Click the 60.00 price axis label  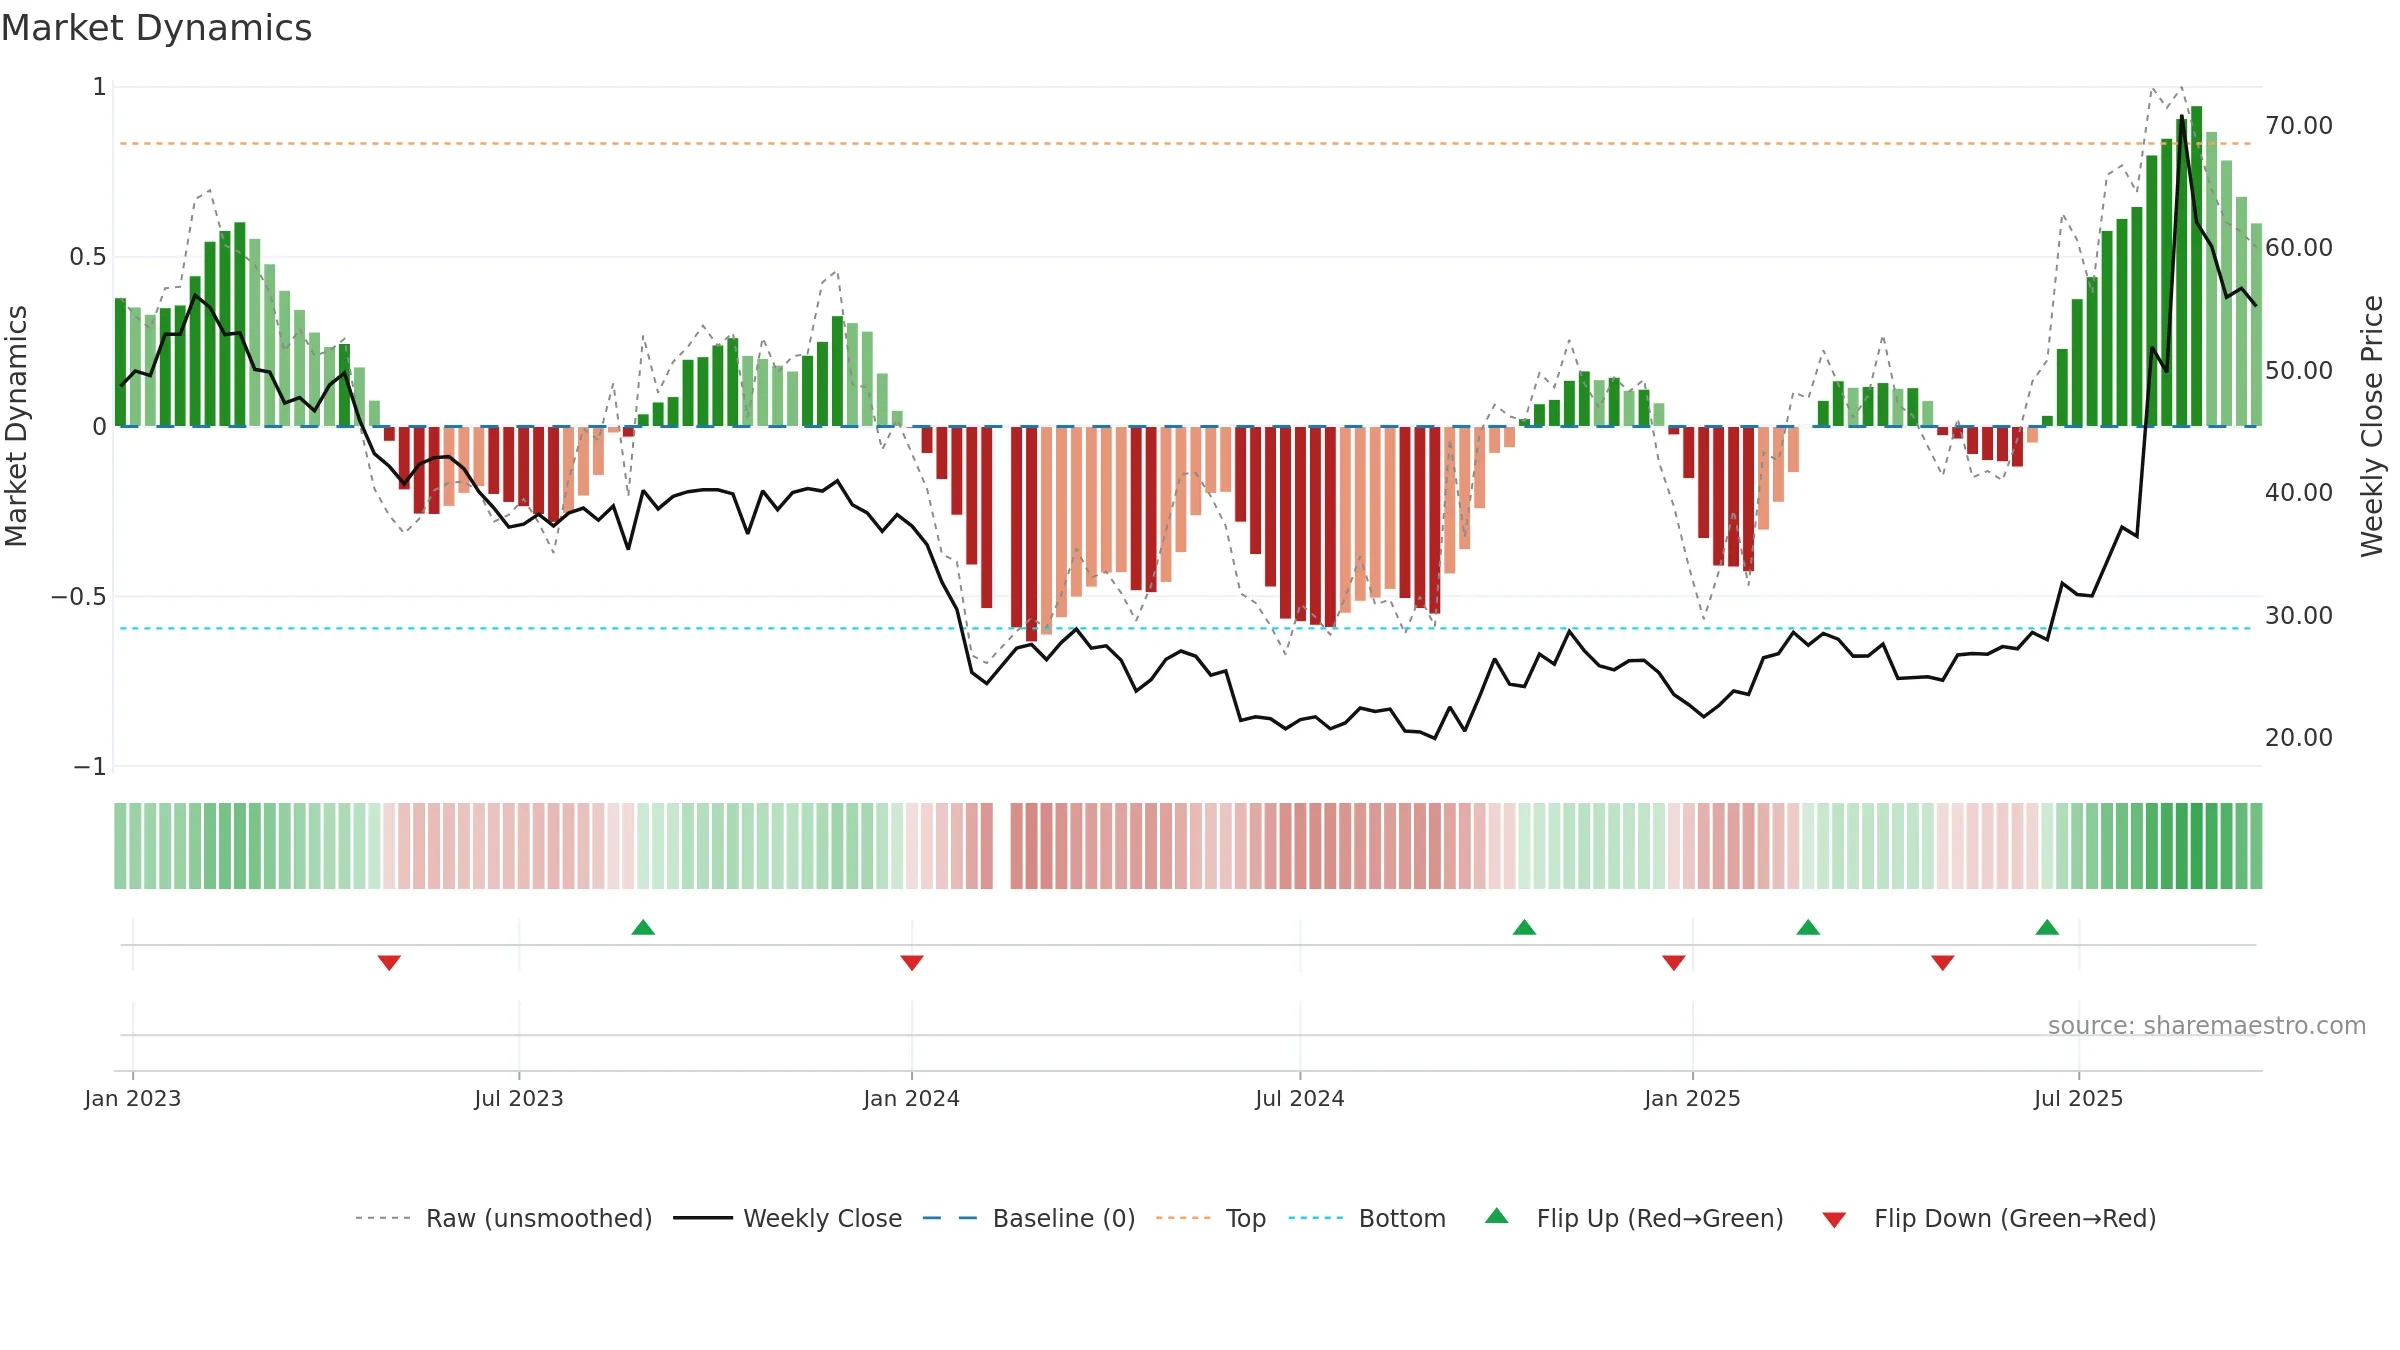(x=2299, y=247)
